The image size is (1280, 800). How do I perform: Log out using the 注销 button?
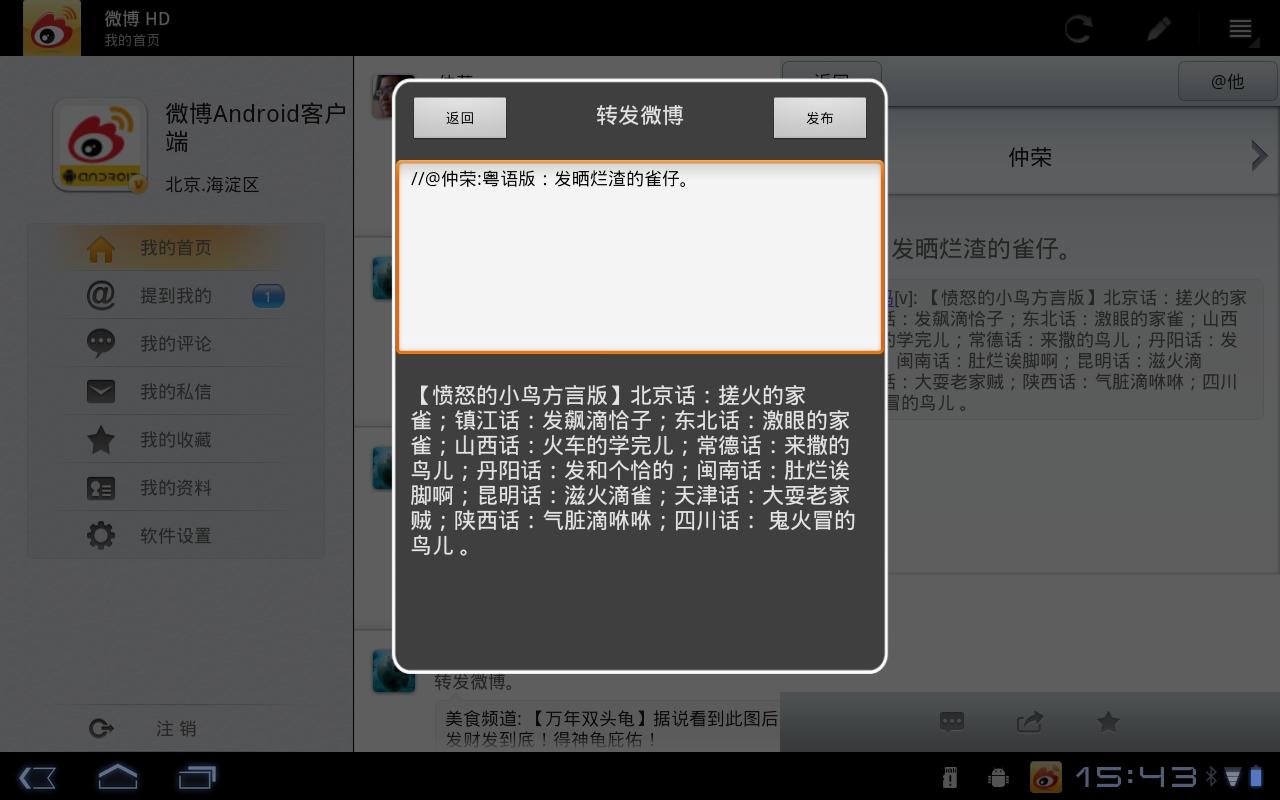coord(176,729)
